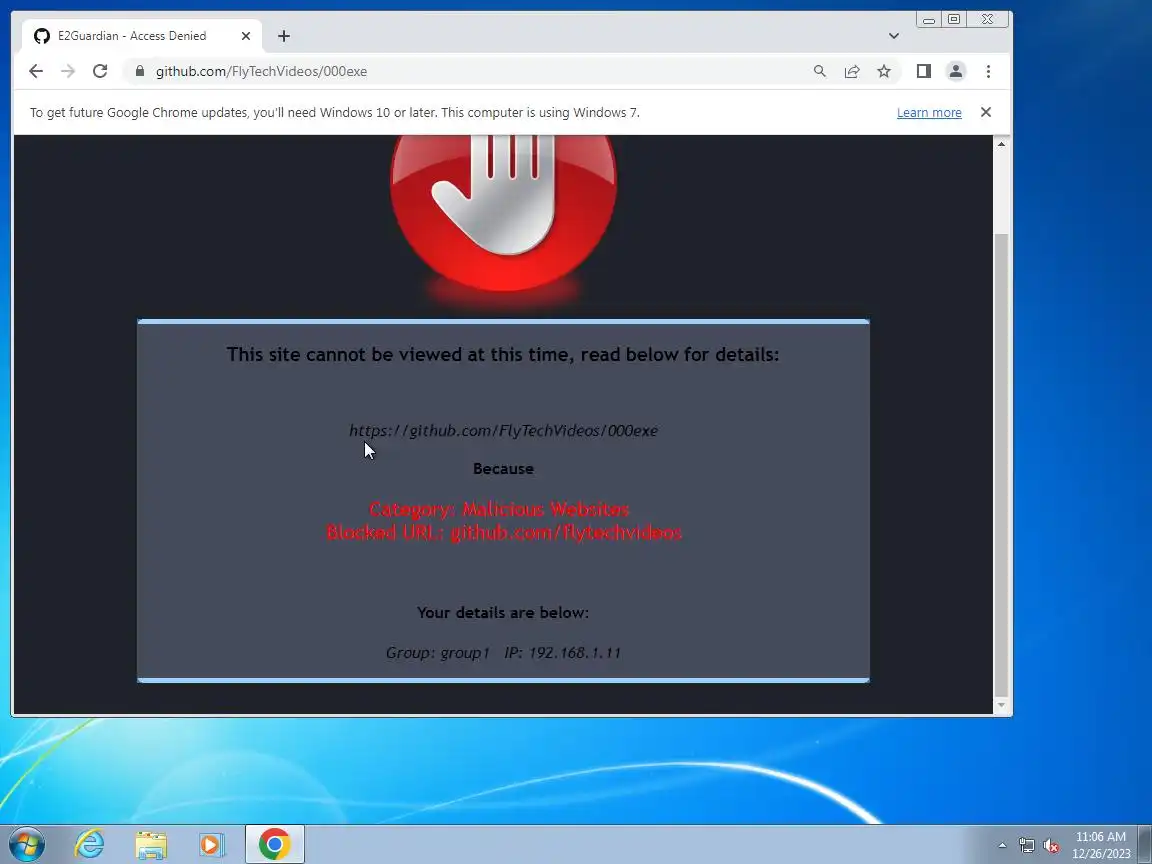Go back using the browser back arrow
This screenshot has height=864, width=1152.
click(x=35, y=71)
